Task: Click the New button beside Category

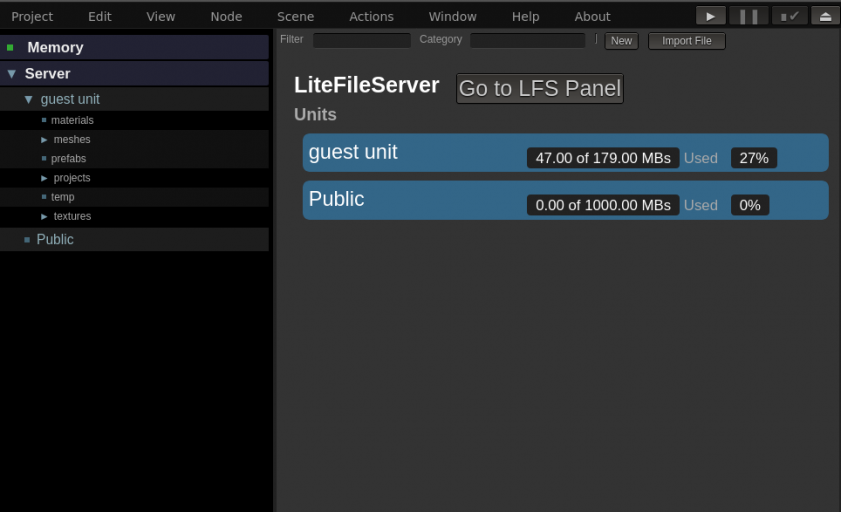Action: coord(621,41)
